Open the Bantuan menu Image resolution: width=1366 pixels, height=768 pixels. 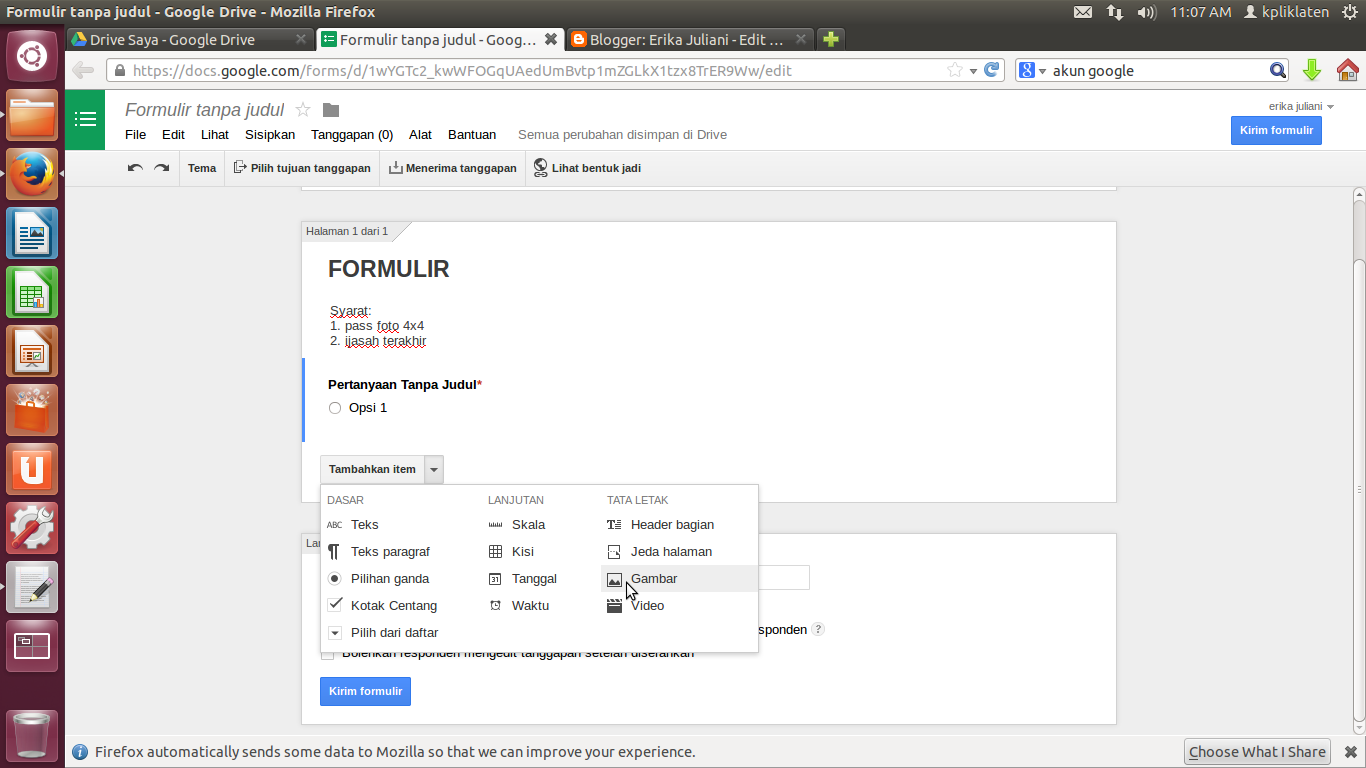click(x=472, y=134)
